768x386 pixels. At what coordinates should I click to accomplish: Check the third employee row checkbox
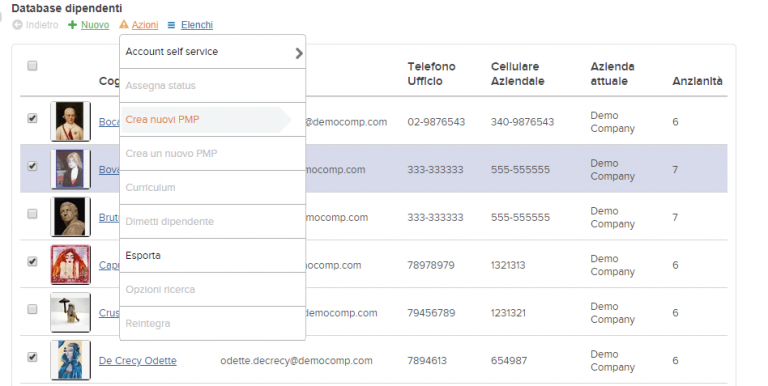[x=32, y=214]
